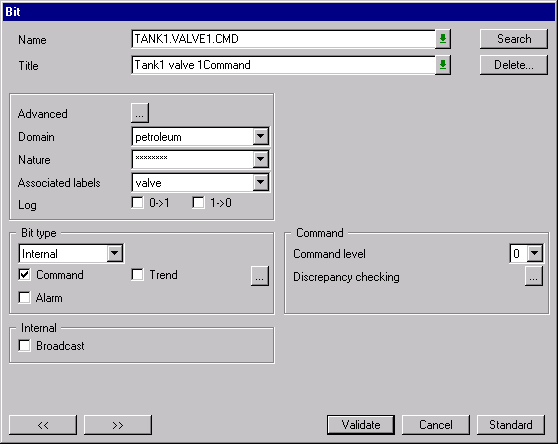Click green arrow icon beside Title field
This screenshot has height=444, width=558.
(x=443, y=65)
